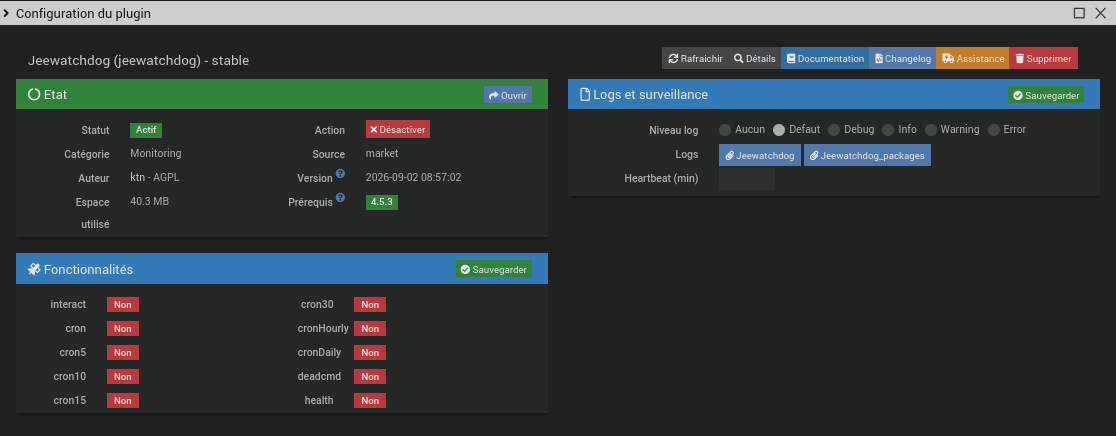Toggle the interact Non badge

click(x=123, y=304)
